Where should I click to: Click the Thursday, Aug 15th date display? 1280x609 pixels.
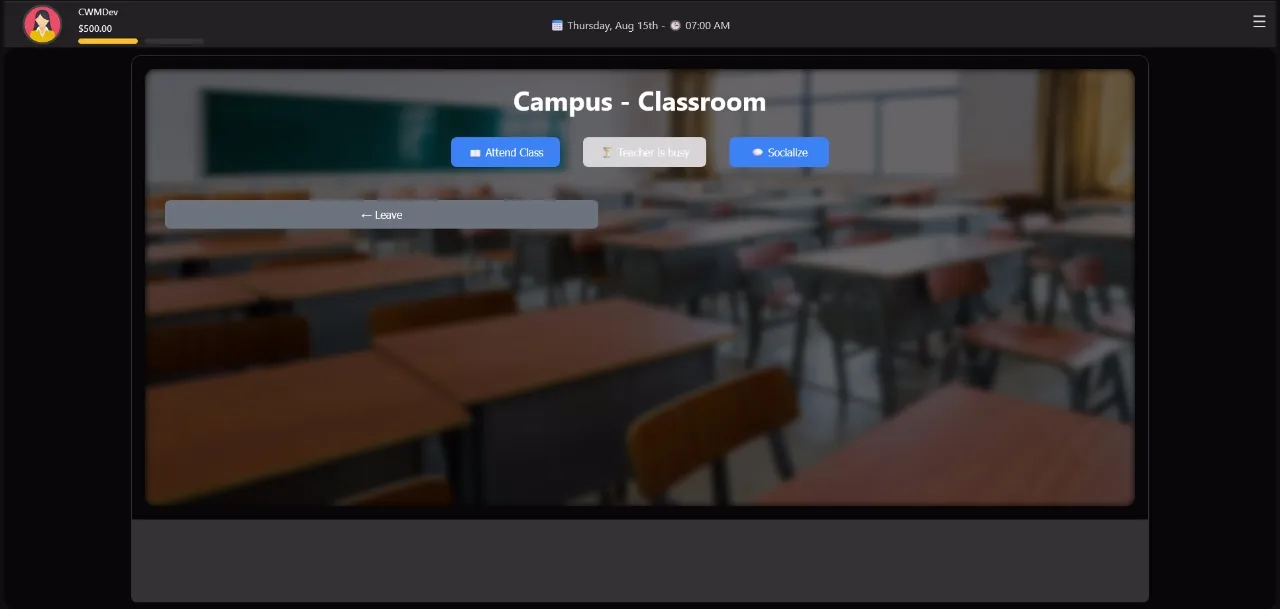613,25
